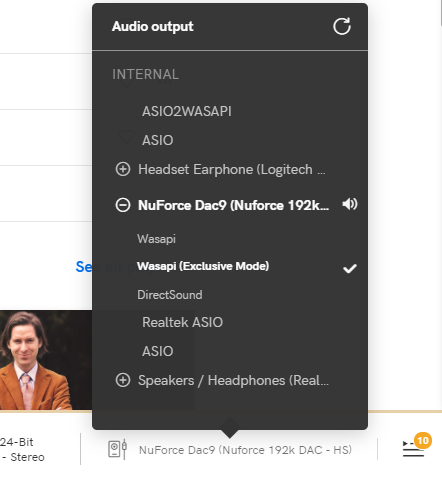Screen dimensions: 442x482
Task: Open the play queue with 10 badge
Action: point(416,445)
